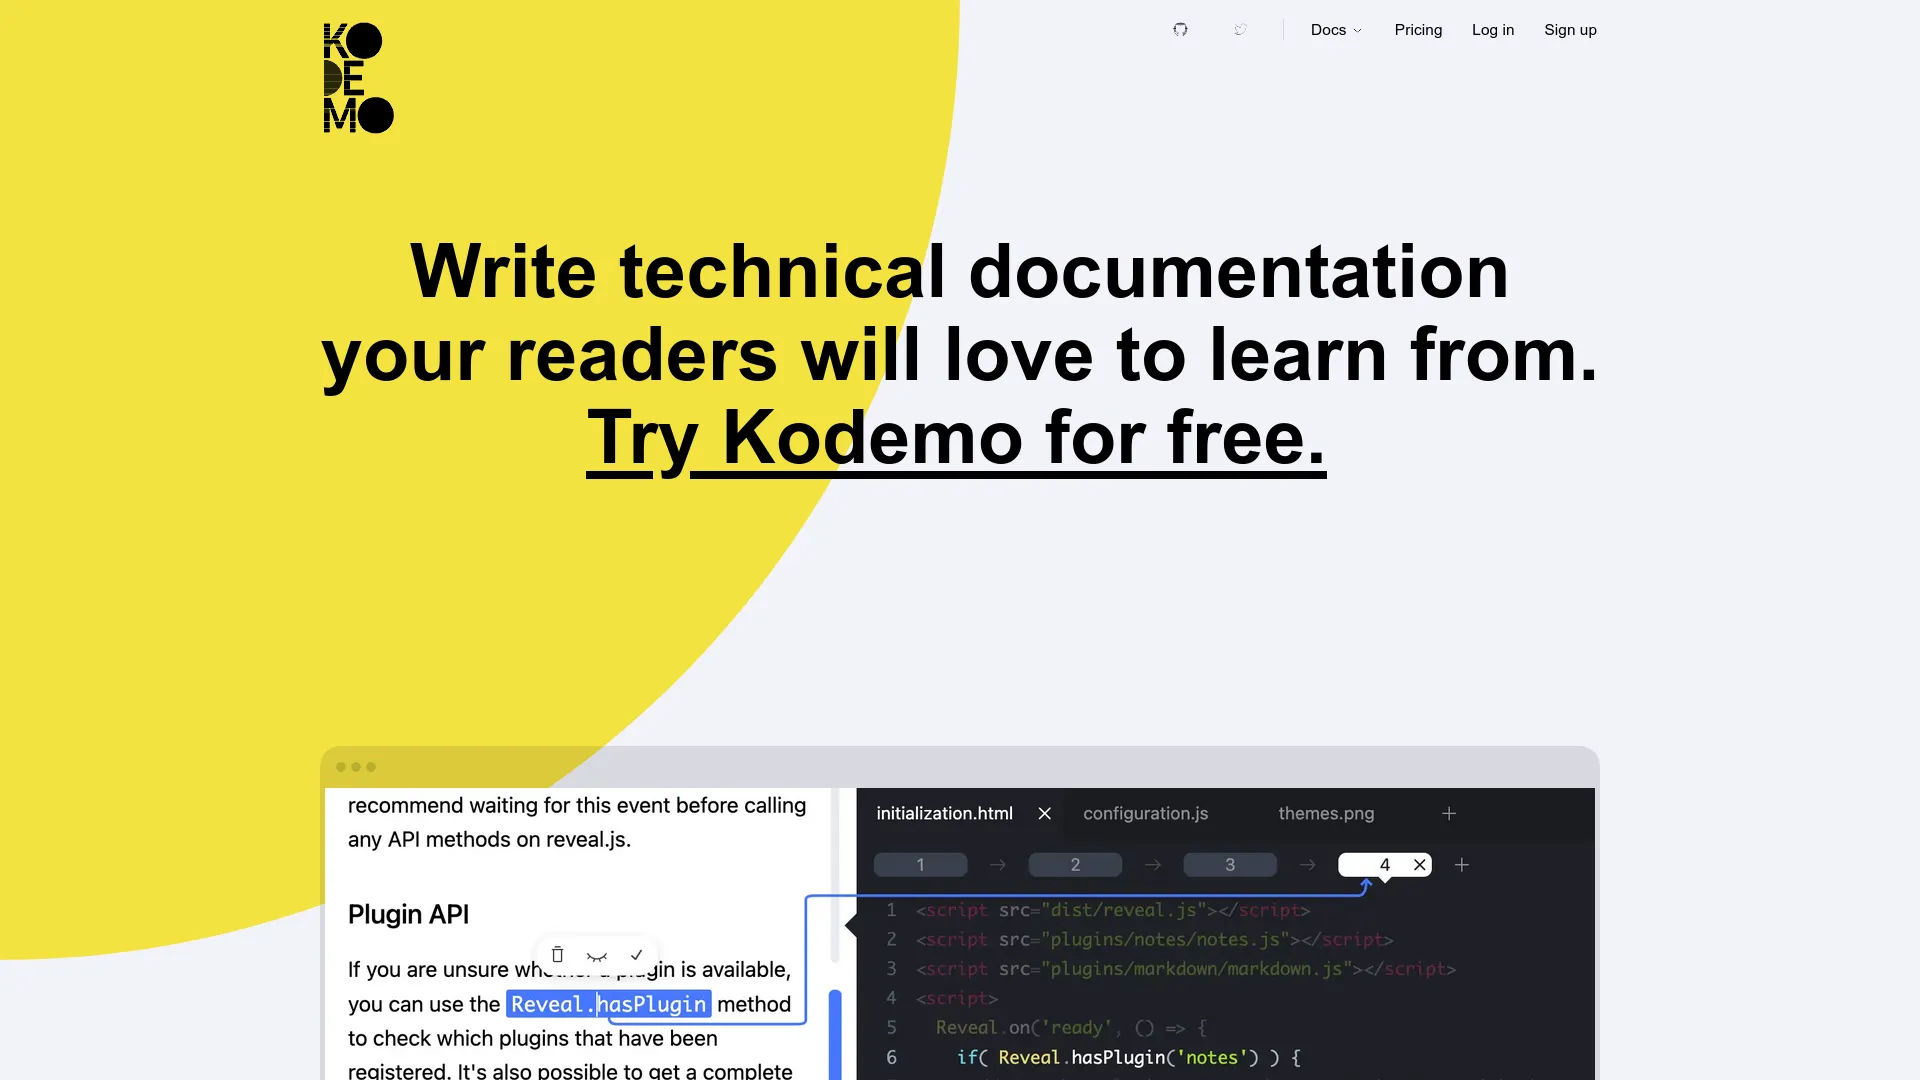Expand the Docs dropdown menu
The height and width of the screenshot is (1080, 1920).
(x=1336, y=30)
